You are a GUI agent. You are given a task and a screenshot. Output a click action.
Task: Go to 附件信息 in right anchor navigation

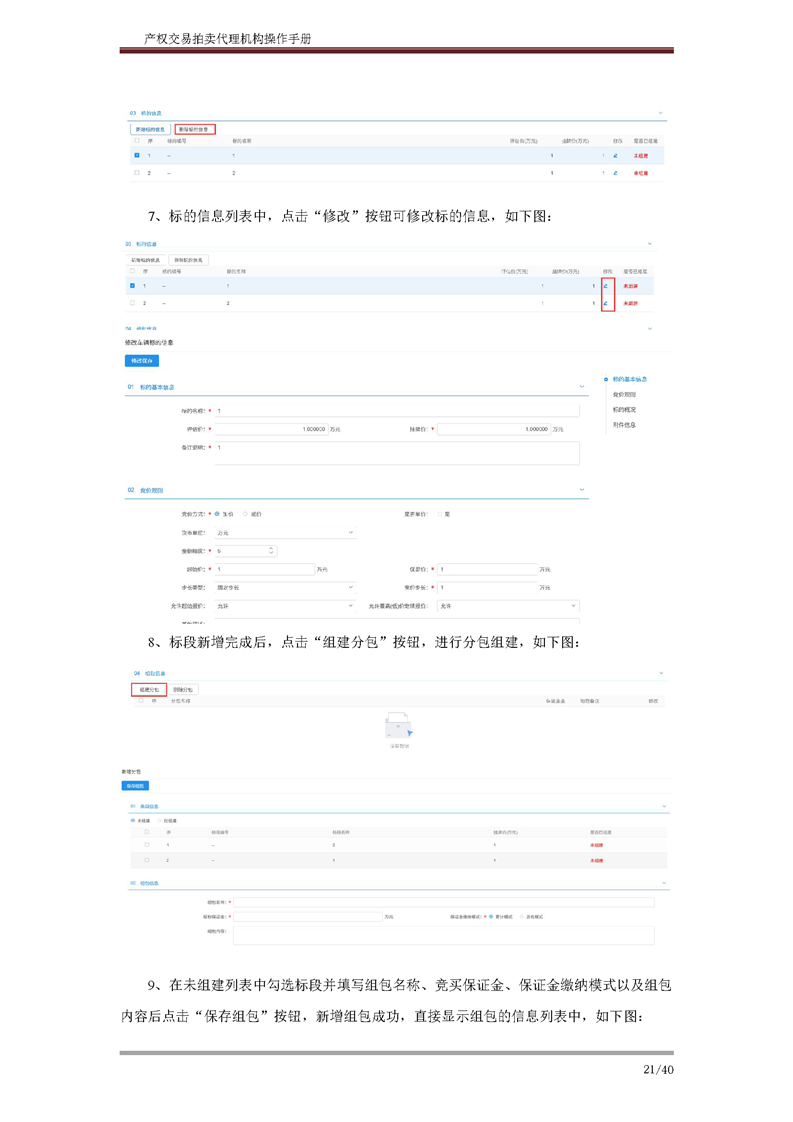coord(624,425)
